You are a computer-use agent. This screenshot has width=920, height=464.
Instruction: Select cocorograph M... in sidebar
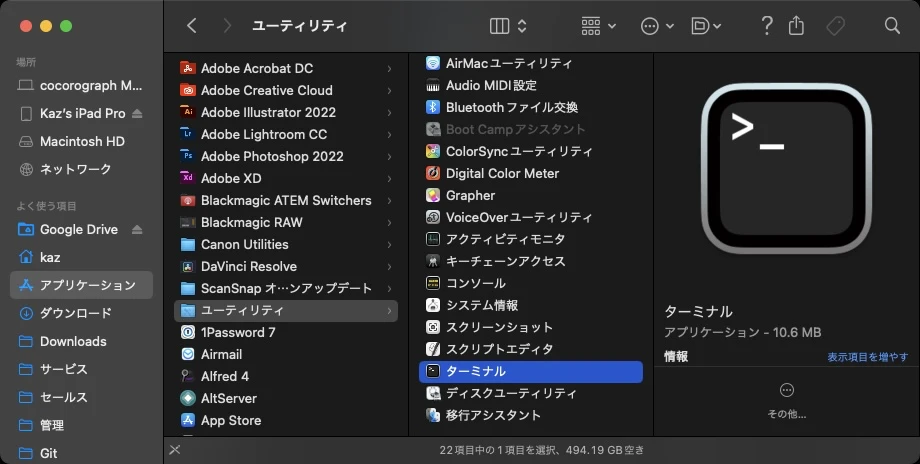coord(81,86)
